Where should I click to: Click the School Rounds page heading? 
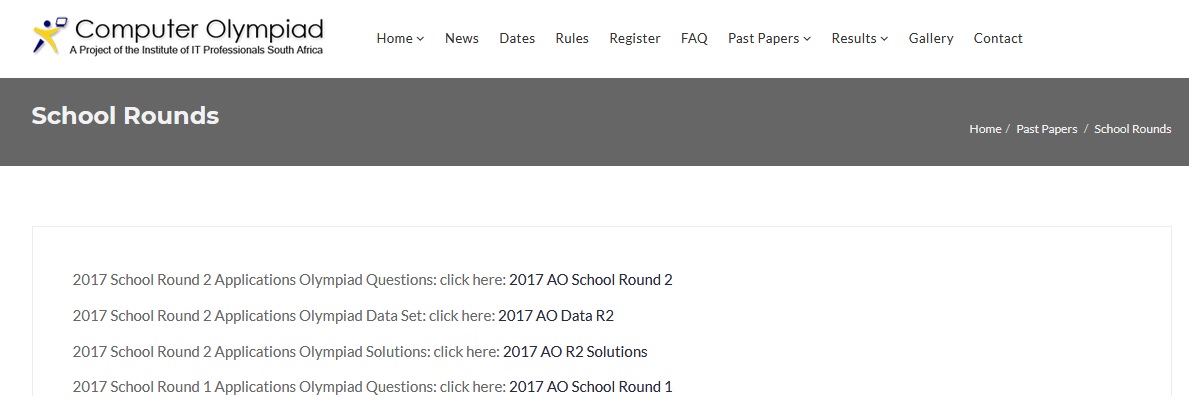125,116
